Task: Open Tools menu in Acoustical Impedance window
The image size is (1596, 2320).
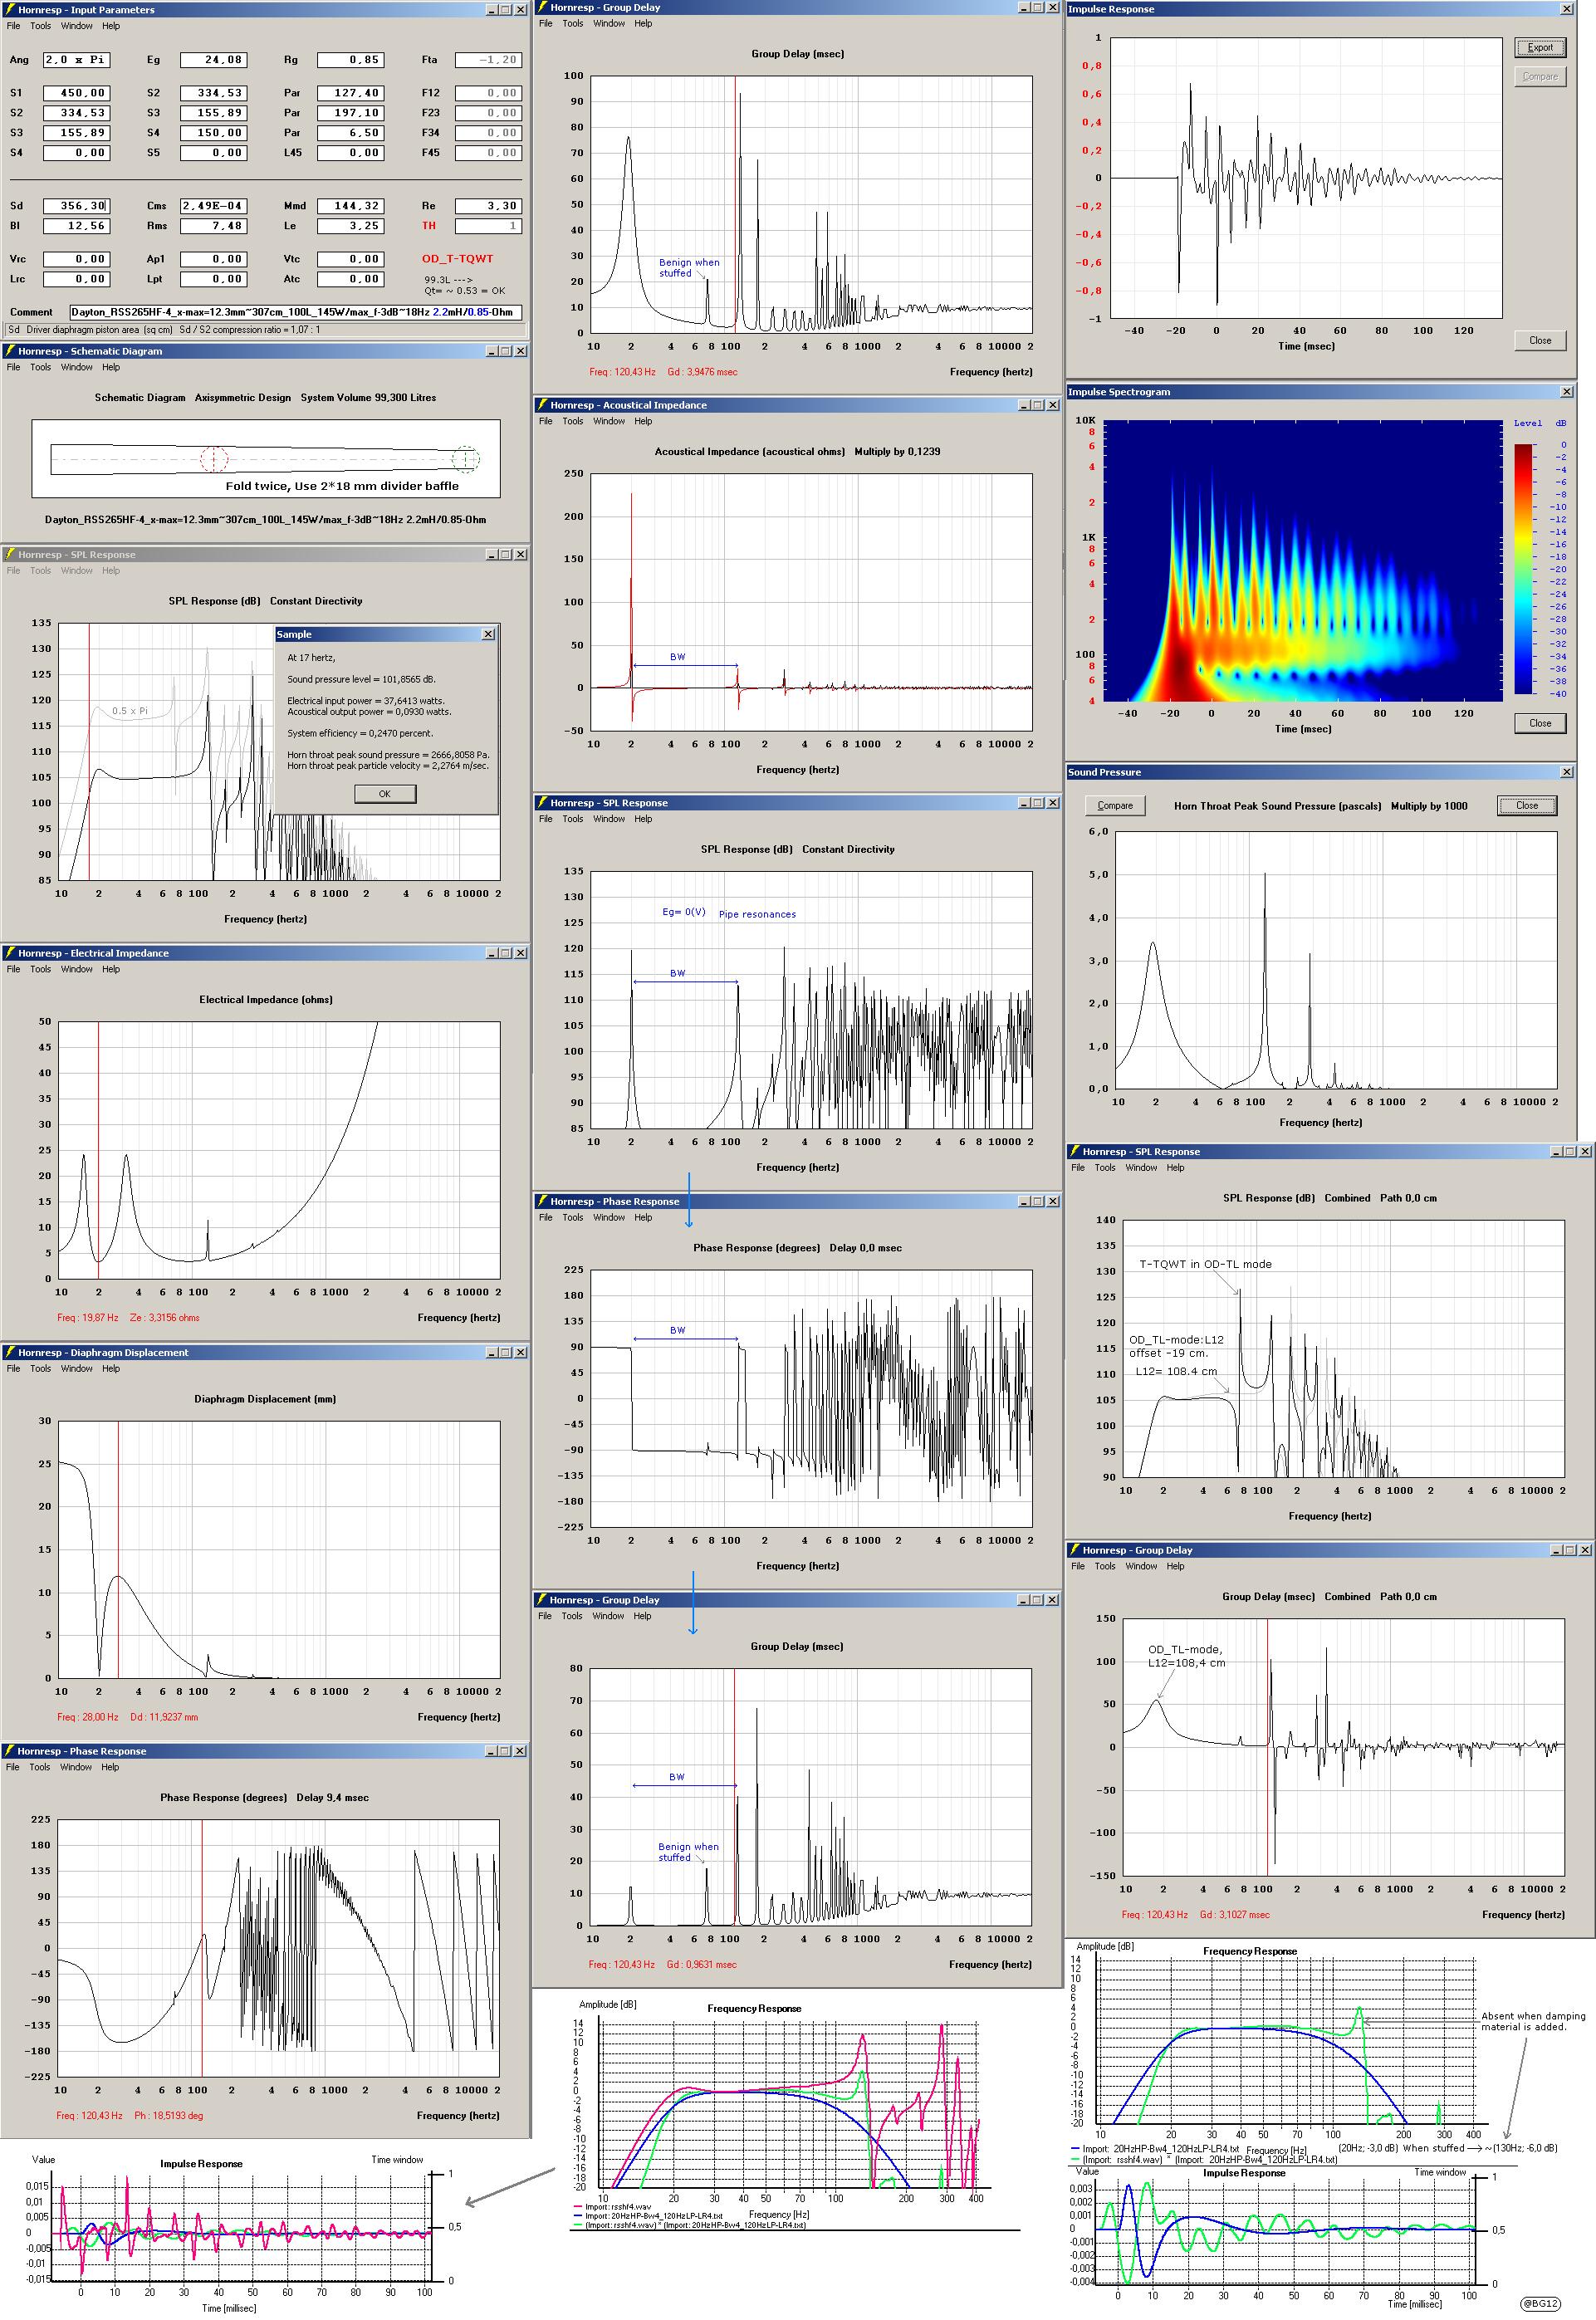Action: tap(572, 421)
